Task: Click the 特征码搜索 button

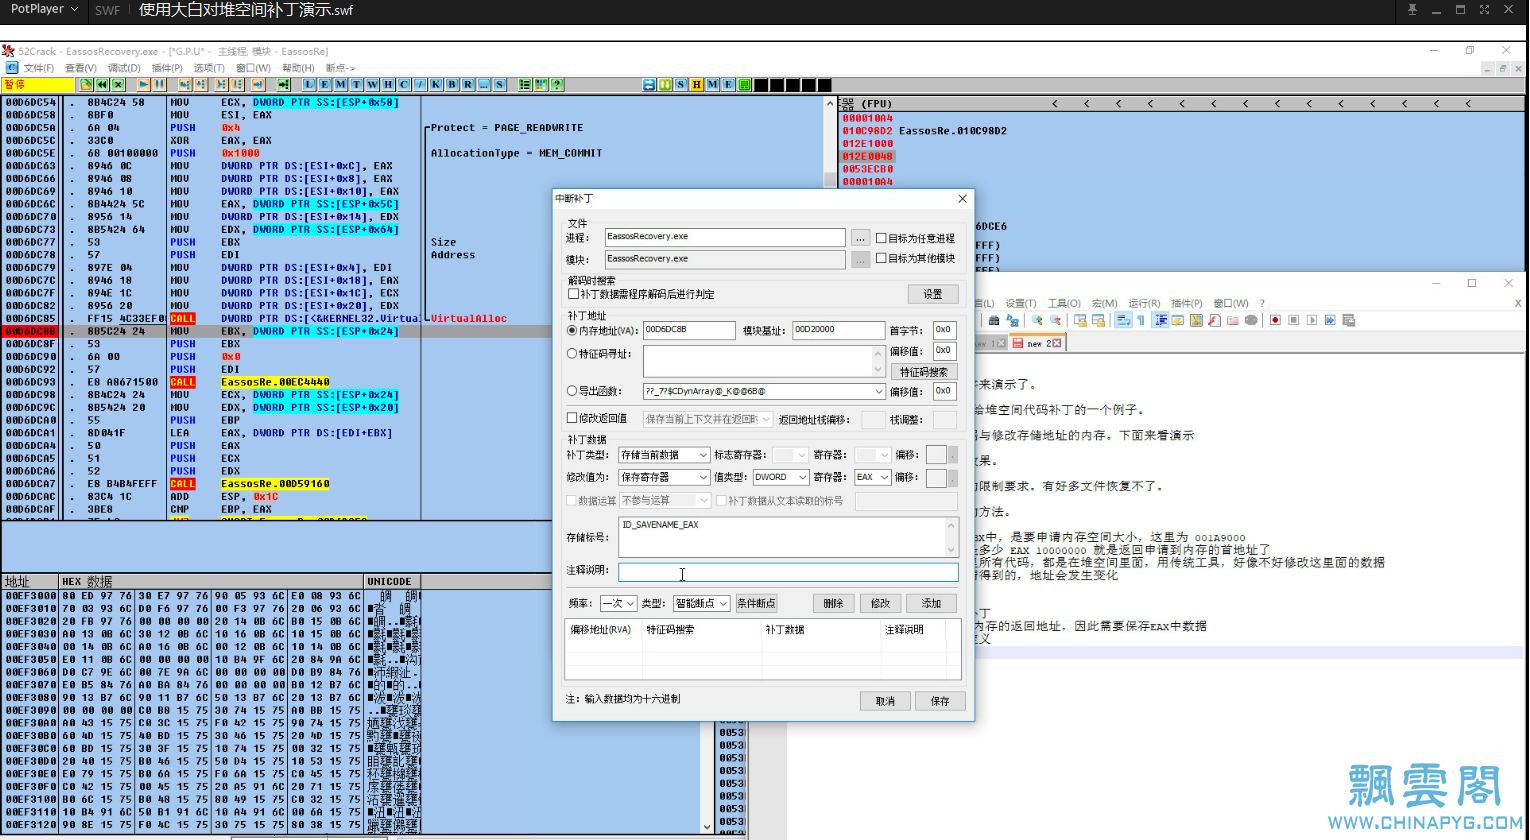Action: click(923, 372)
